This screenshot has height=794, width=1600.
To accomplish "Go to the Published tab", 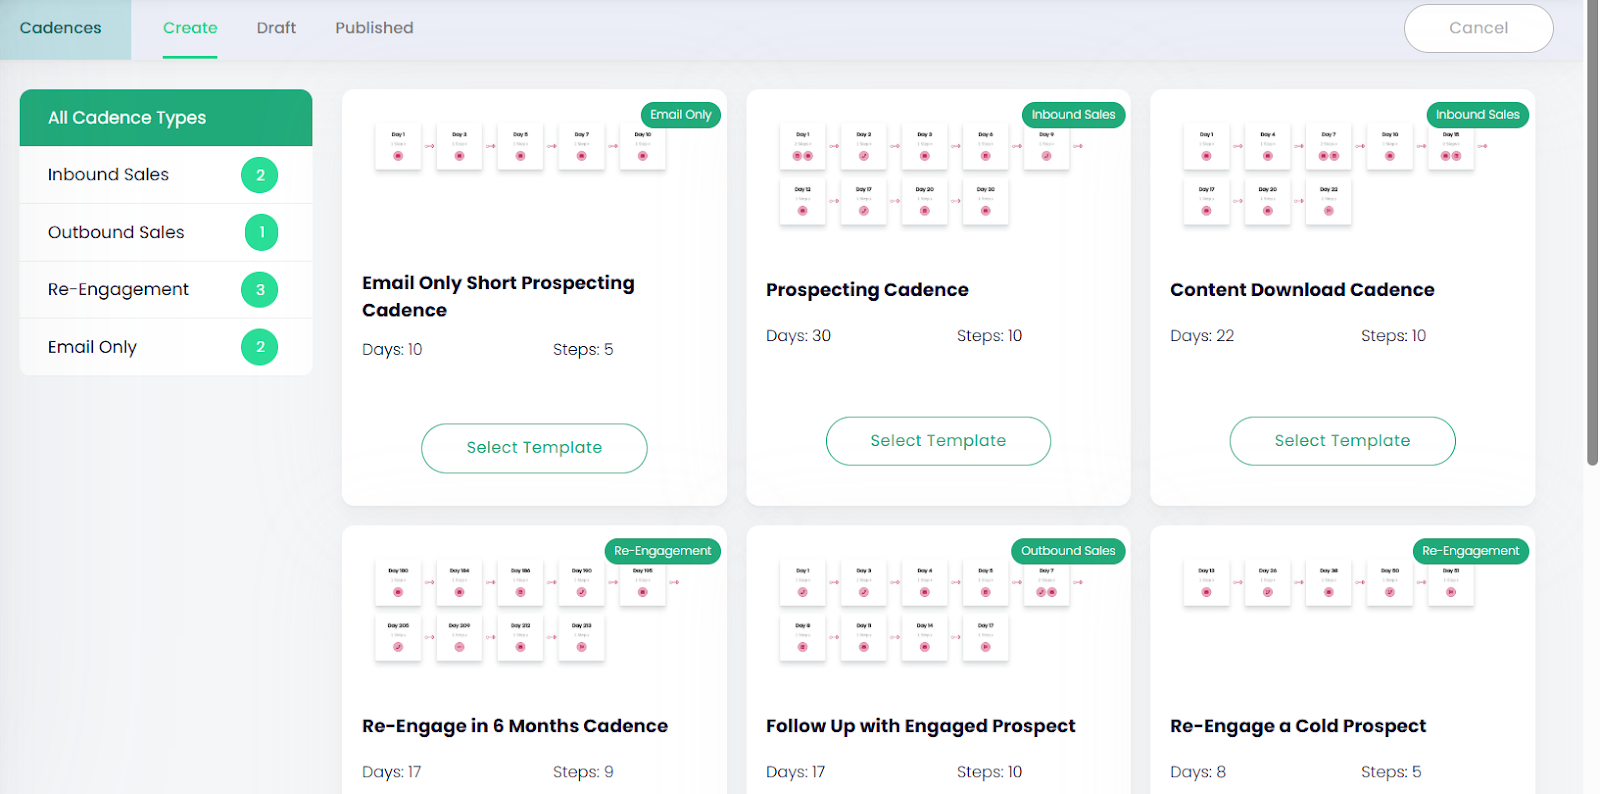I will point(374,28).
